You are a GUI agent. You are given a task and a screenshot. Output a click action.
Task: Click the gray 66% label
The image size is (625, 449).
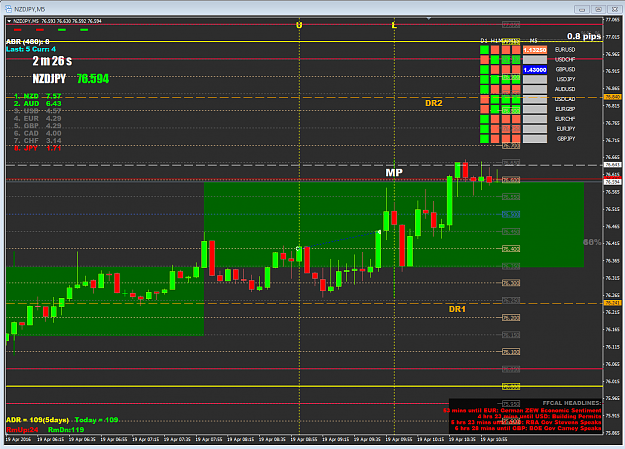[592, 242]
